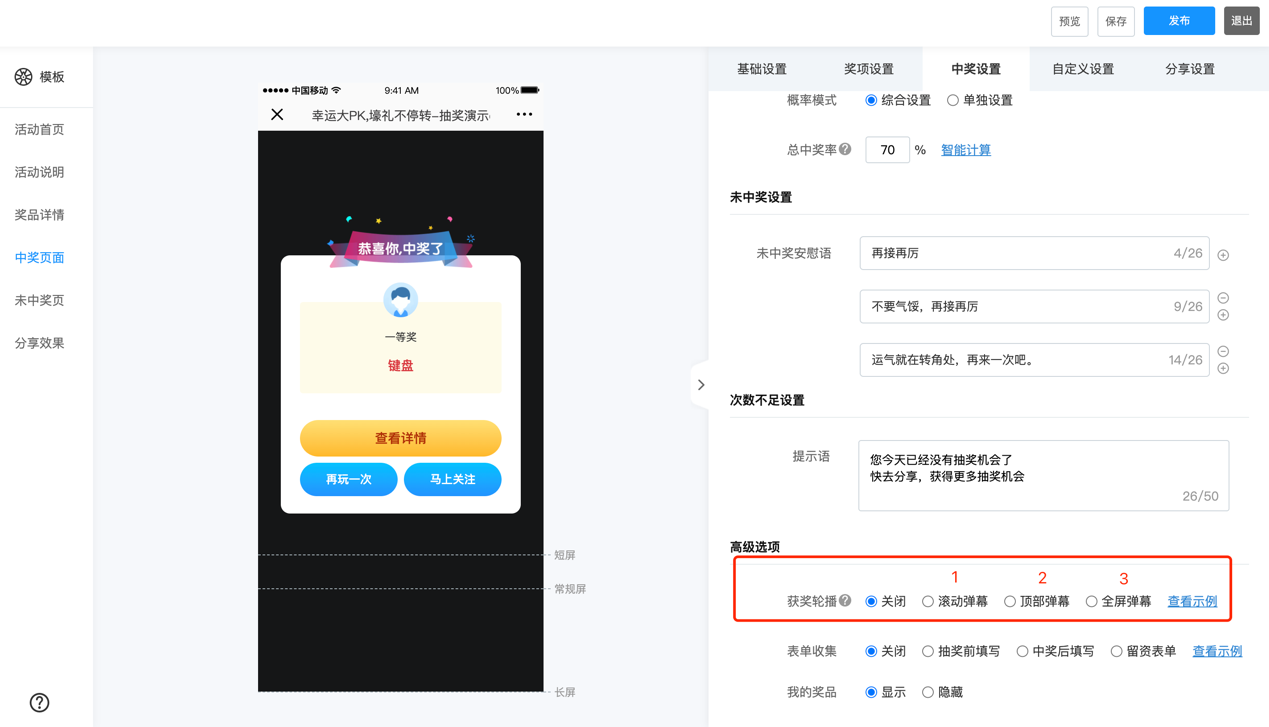
Task: Click the 模板 template icon in sidebar
Action: (x=23, y=77)
